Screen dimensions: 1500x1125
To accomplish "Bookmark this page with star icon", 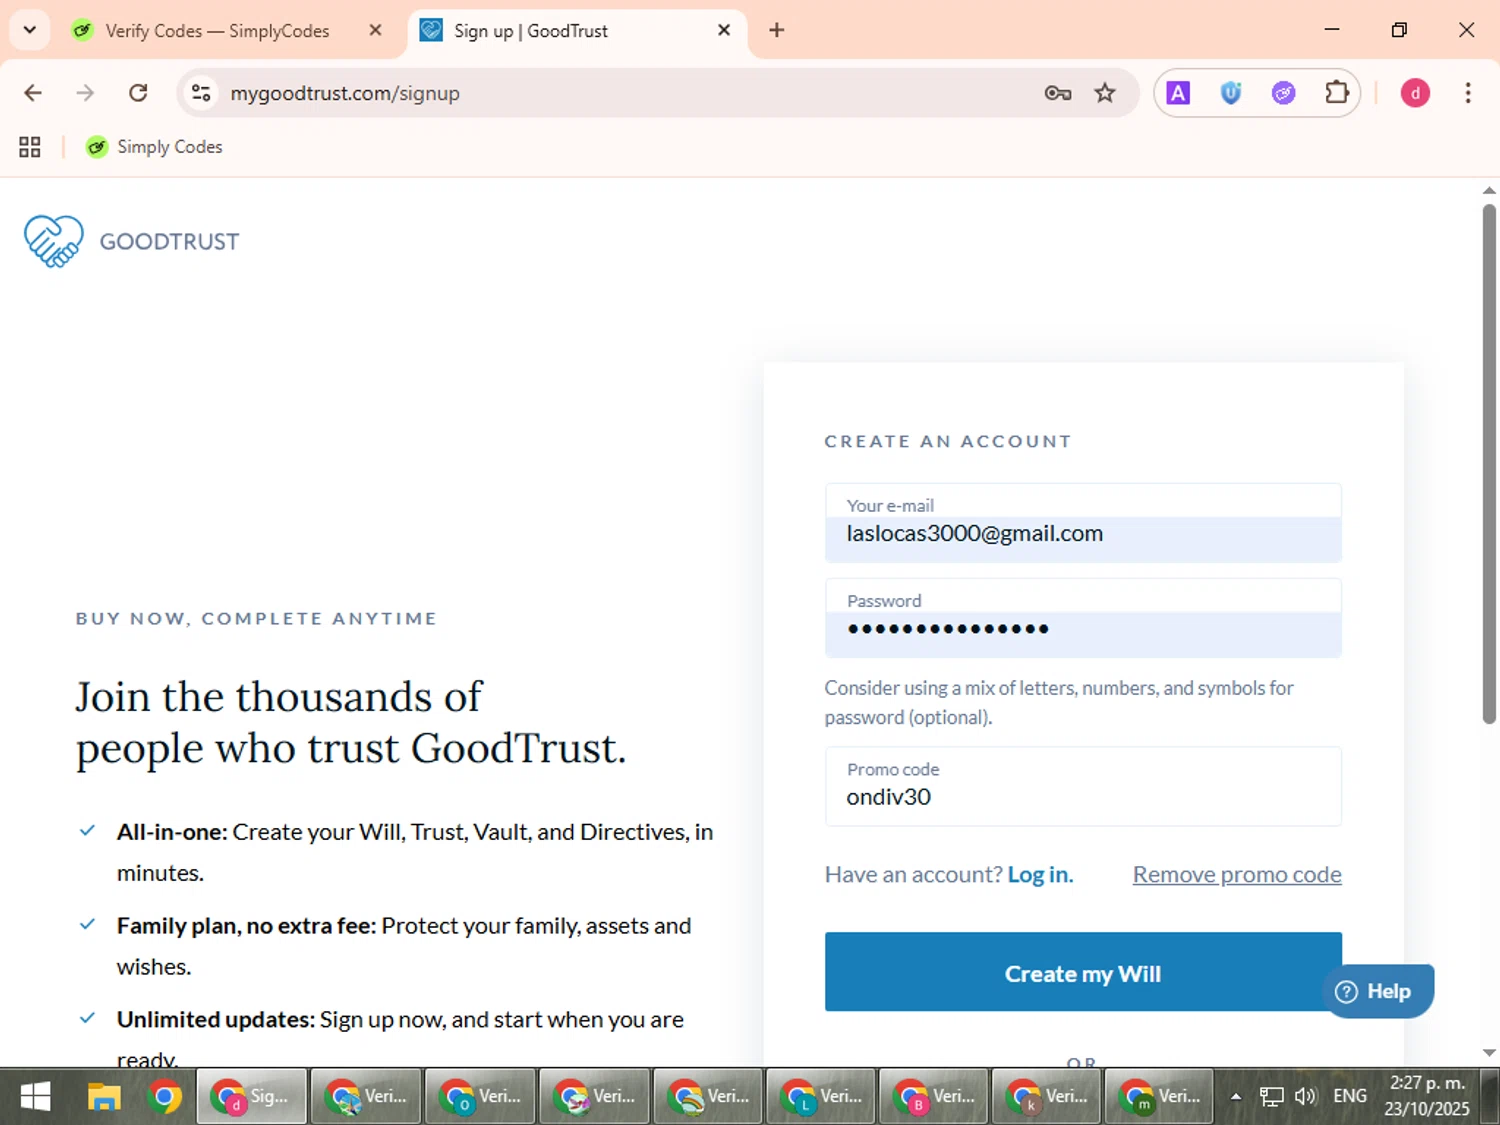I will (1105, 93).
